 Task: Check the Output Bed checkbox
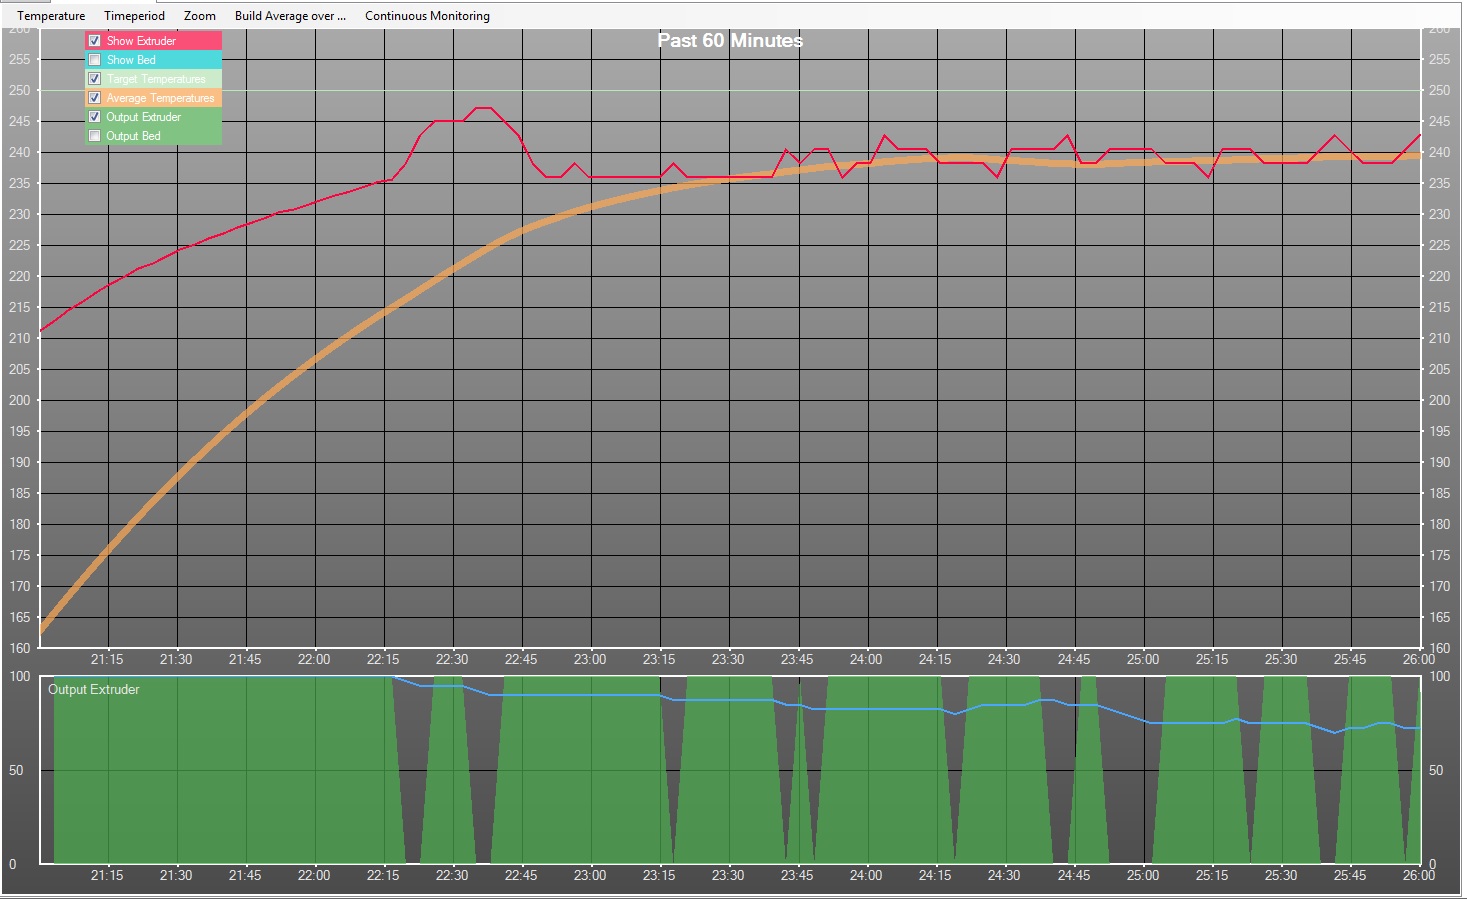95,136
